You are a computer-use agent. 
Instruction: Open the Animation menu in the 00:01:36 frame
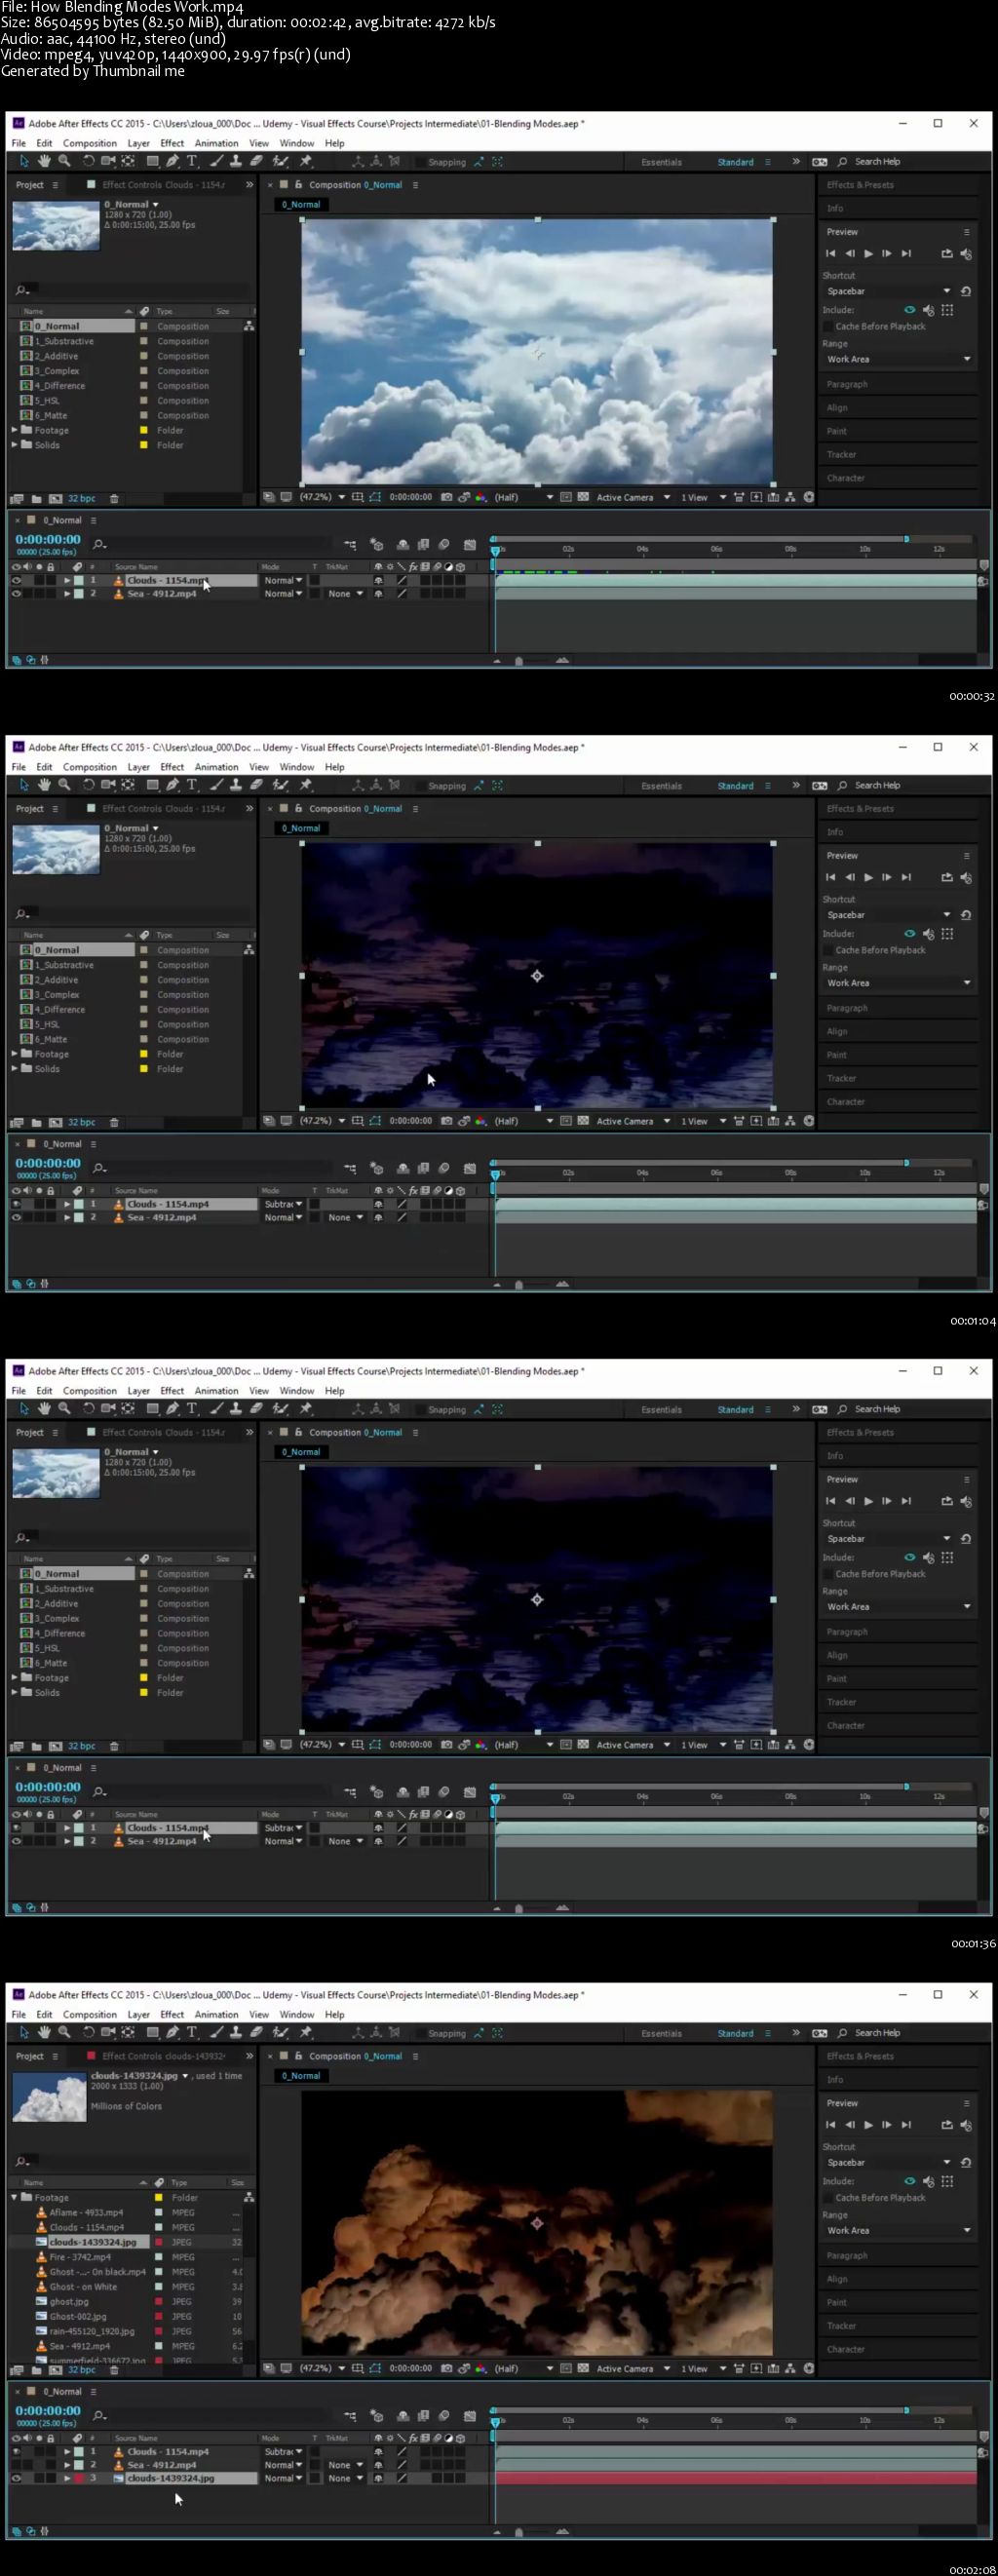pyautogui.click(x=216, y=1391)
